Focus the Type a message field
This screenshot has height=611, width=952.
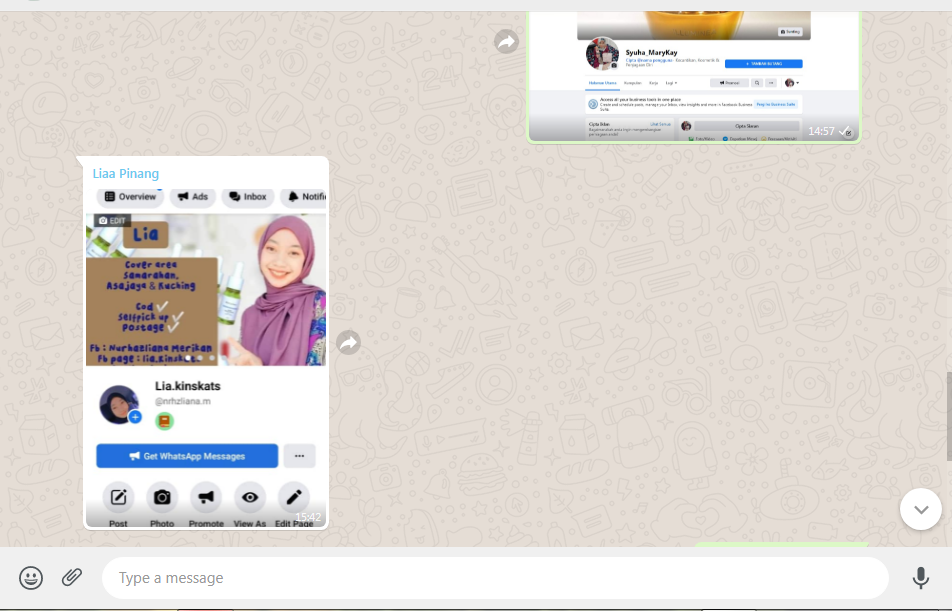point(495,578)
